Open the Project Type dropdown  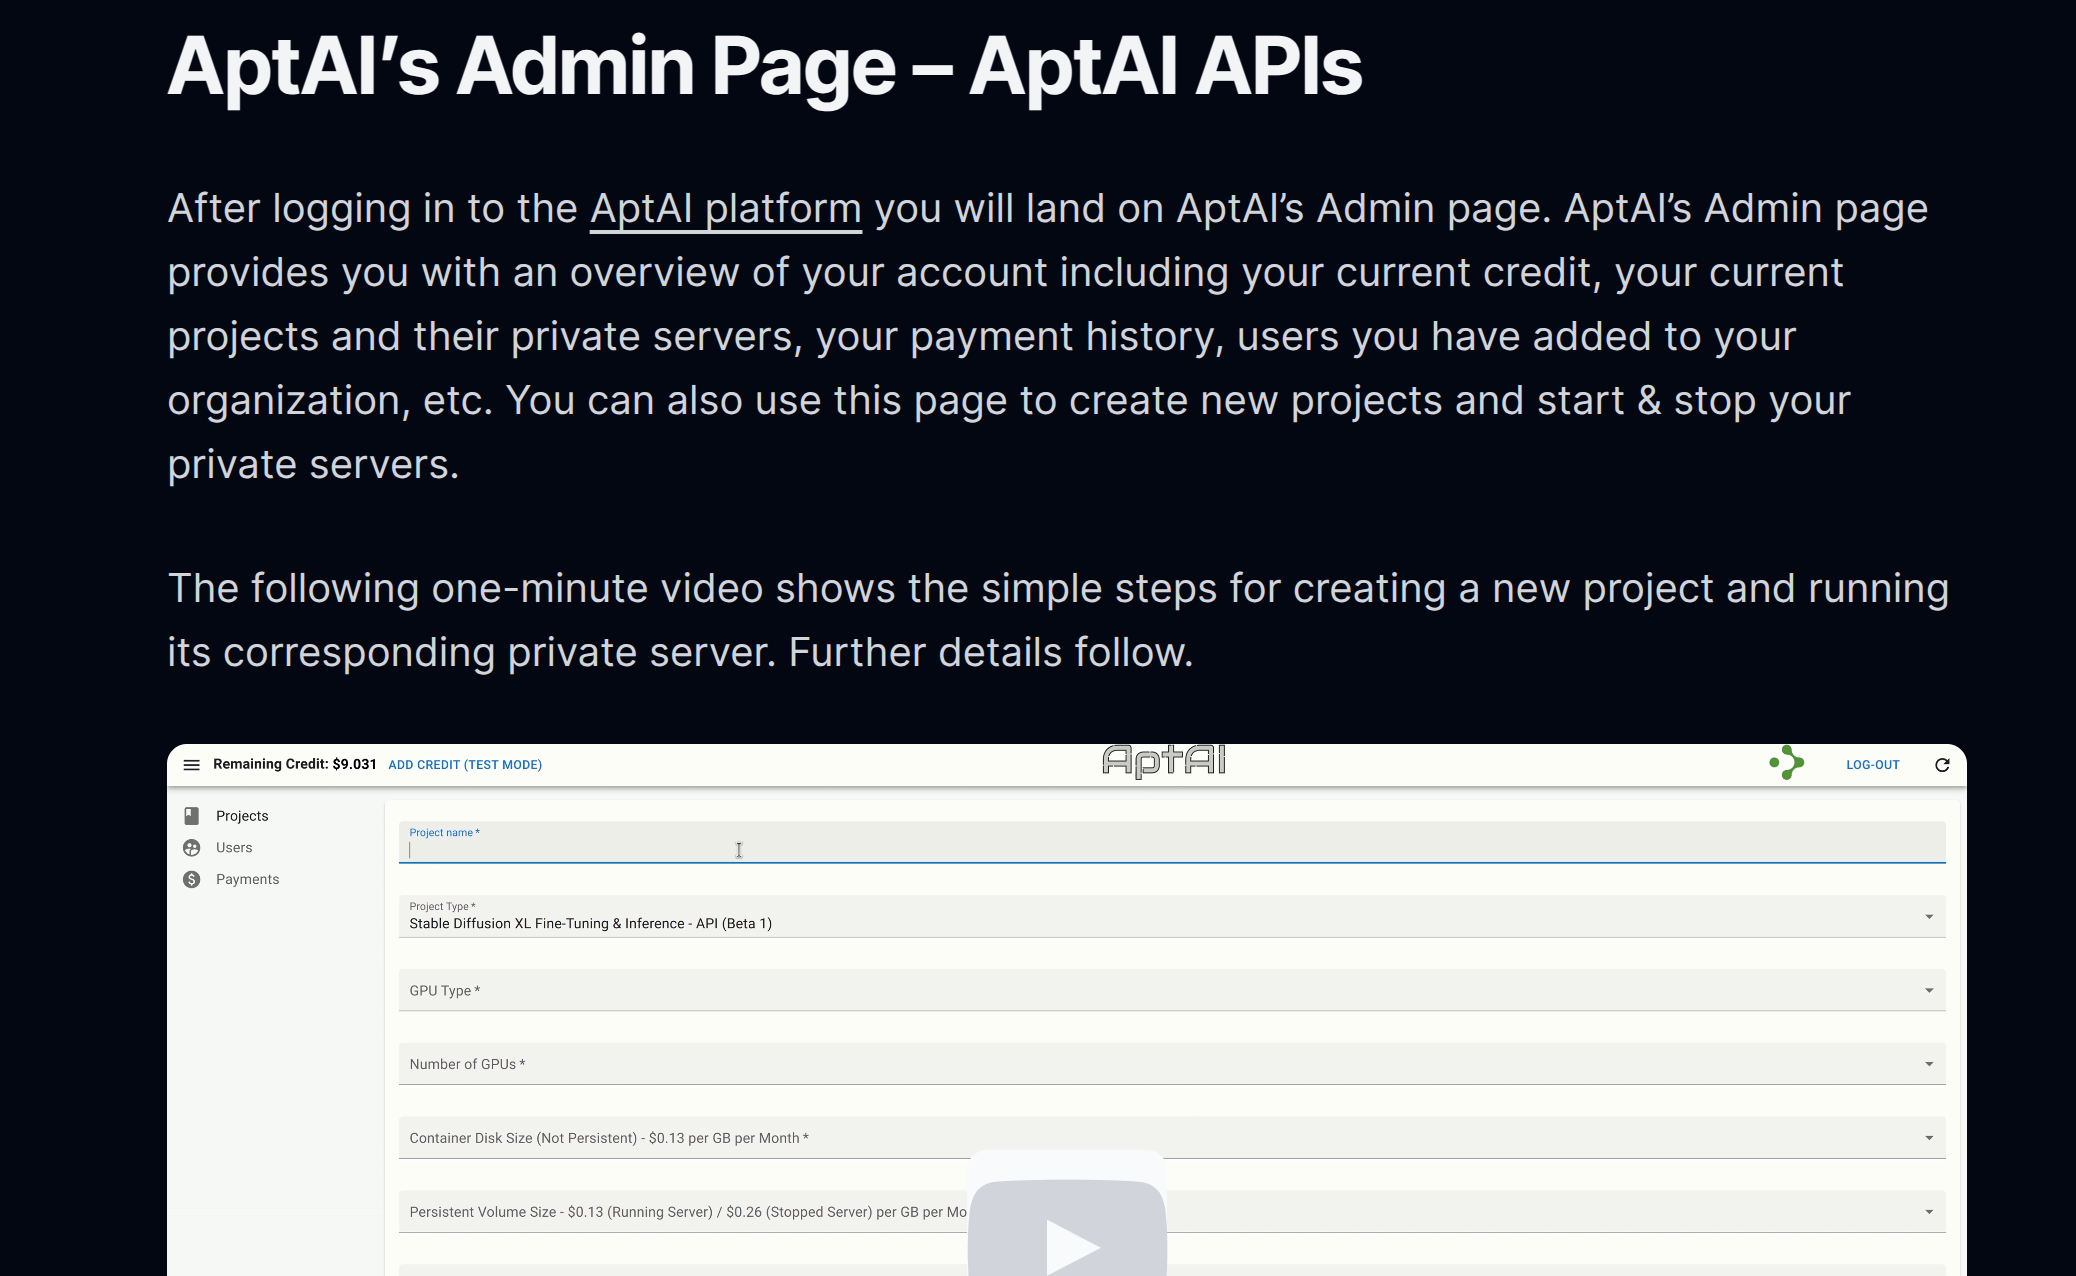[1172, 916]
